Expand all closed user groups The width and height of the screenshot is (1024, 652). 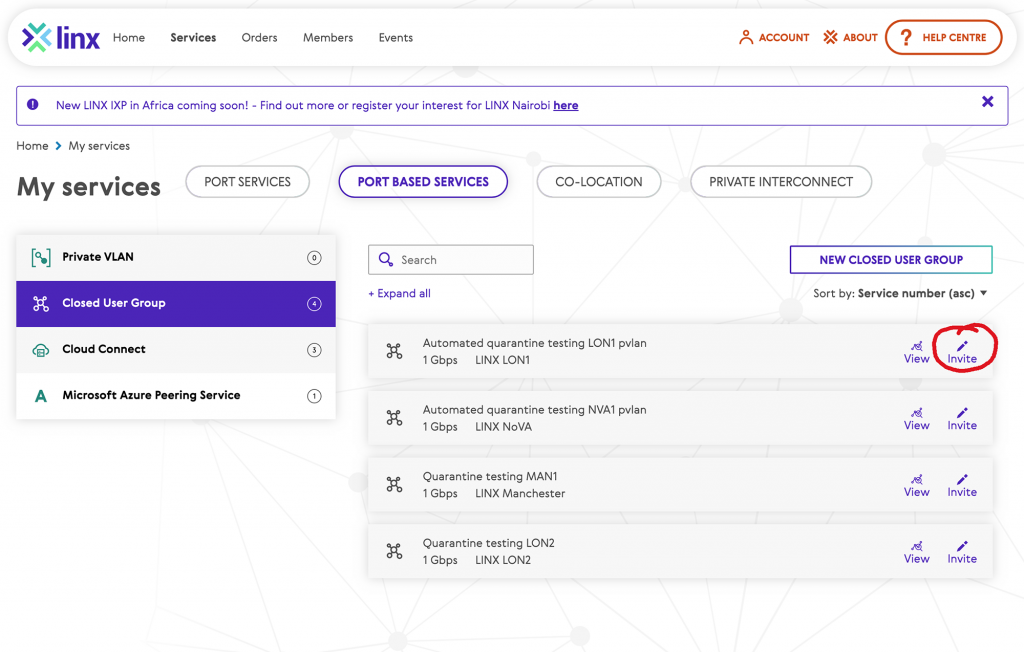tap(399, 293)
